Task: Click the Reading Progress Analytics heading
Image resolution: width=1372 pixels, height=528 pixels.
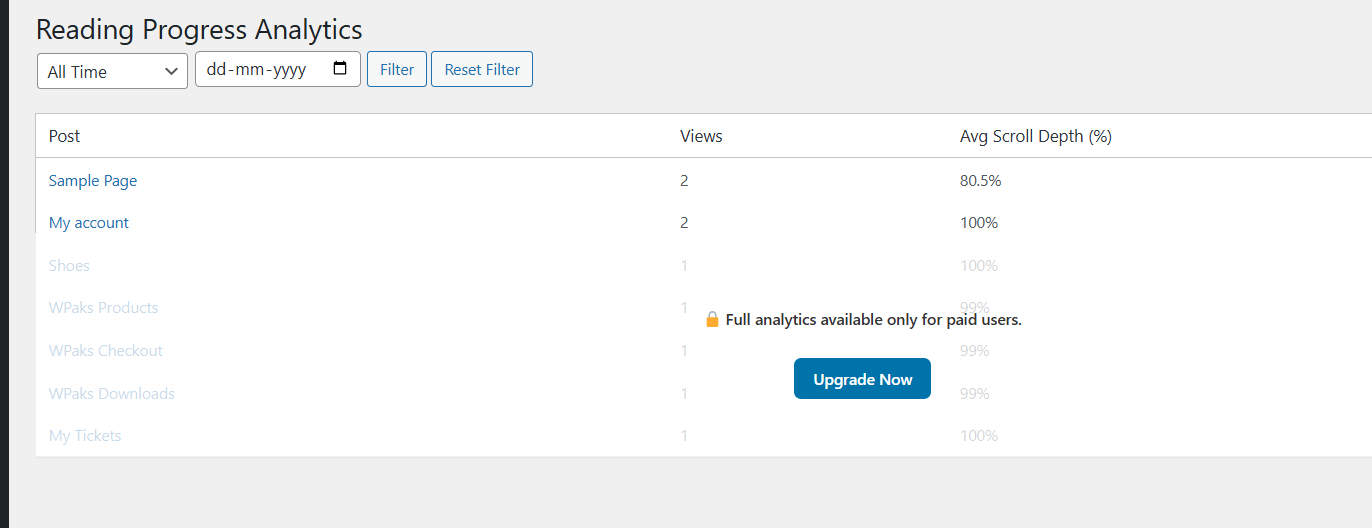Action: pyautogui.click(x=199, y=29)
